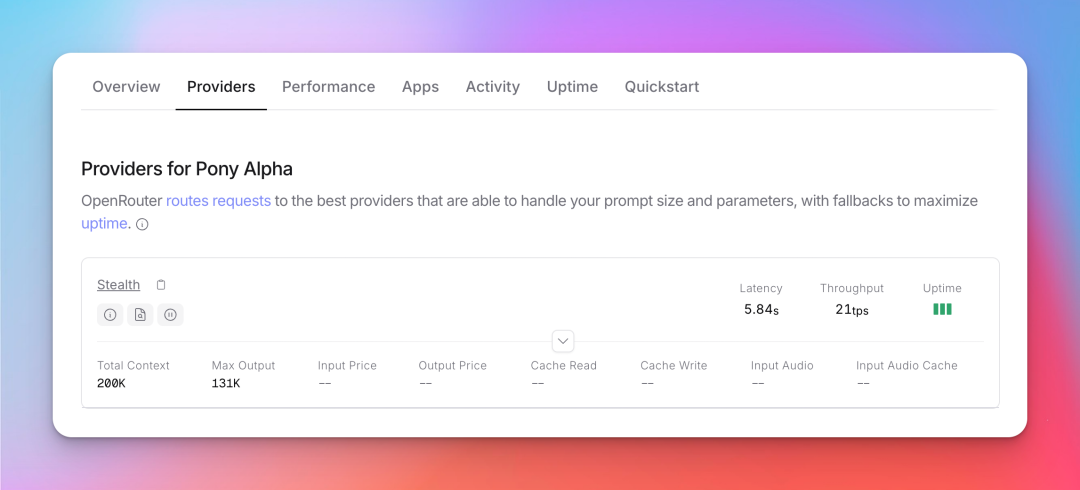Screen dimensions: 1080x490
Task: Follow the "uptime" link in the description
Action: tap(104, 224)
